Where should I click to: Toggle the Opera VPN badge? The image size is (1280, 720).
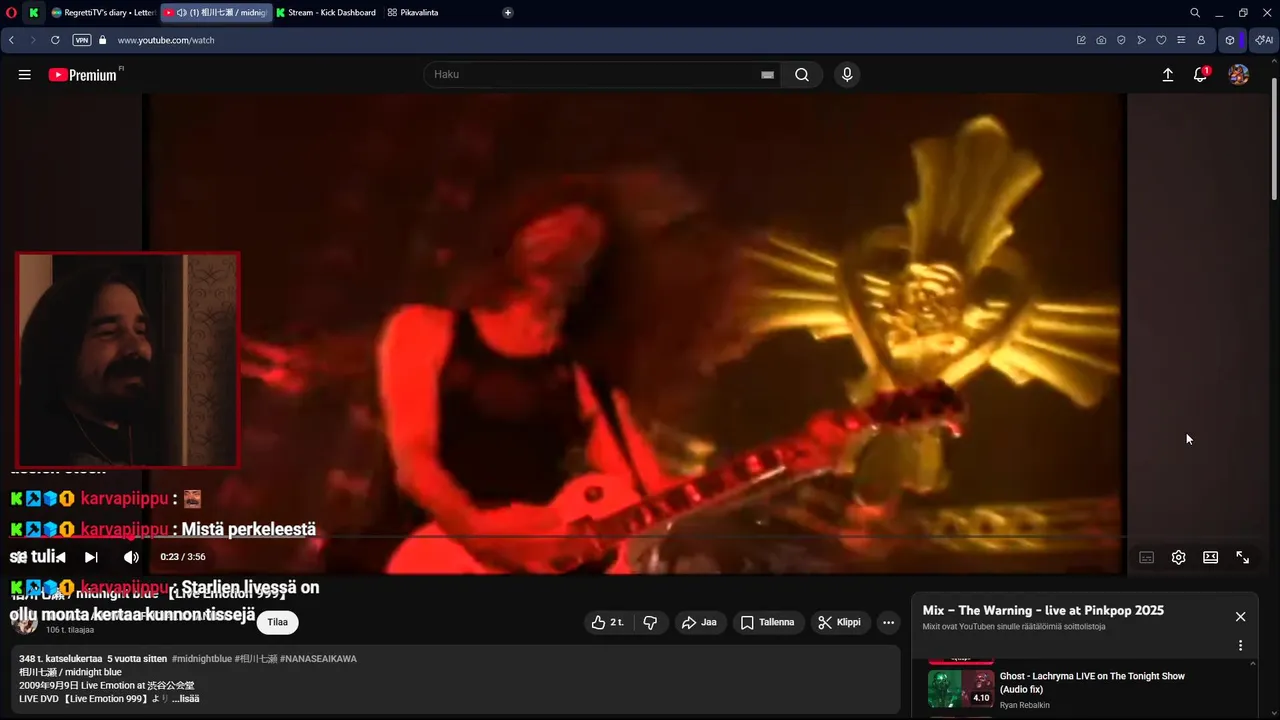[x=82, y=40]
